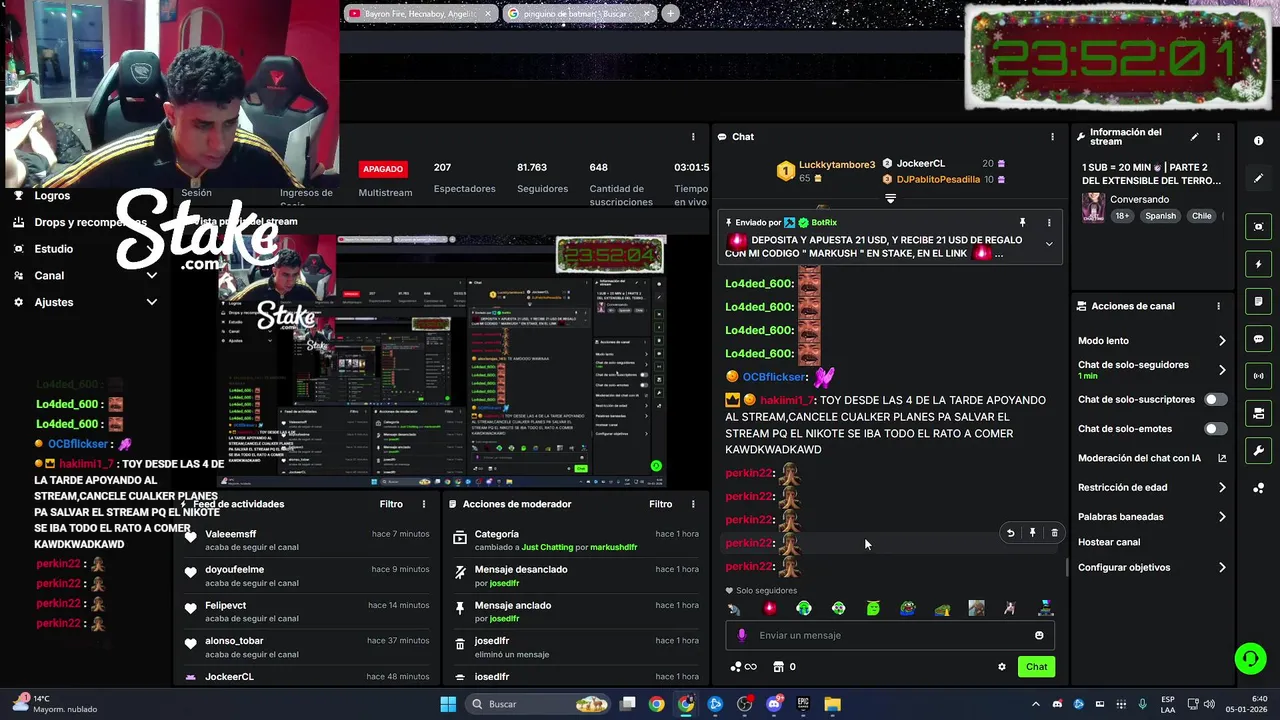Toggle Chat de solo-suscriptores switch
The height and width of the screenshot is (720, 1280).
(x=1215, y=399)
